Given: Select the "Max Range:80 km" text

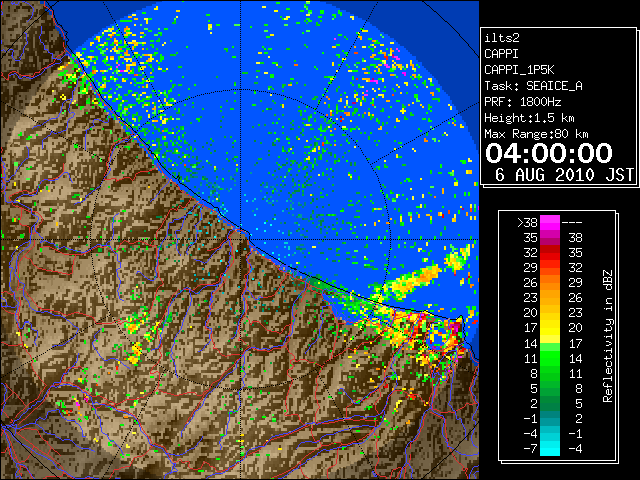Looking at the screenshot, I should [536, 134].
